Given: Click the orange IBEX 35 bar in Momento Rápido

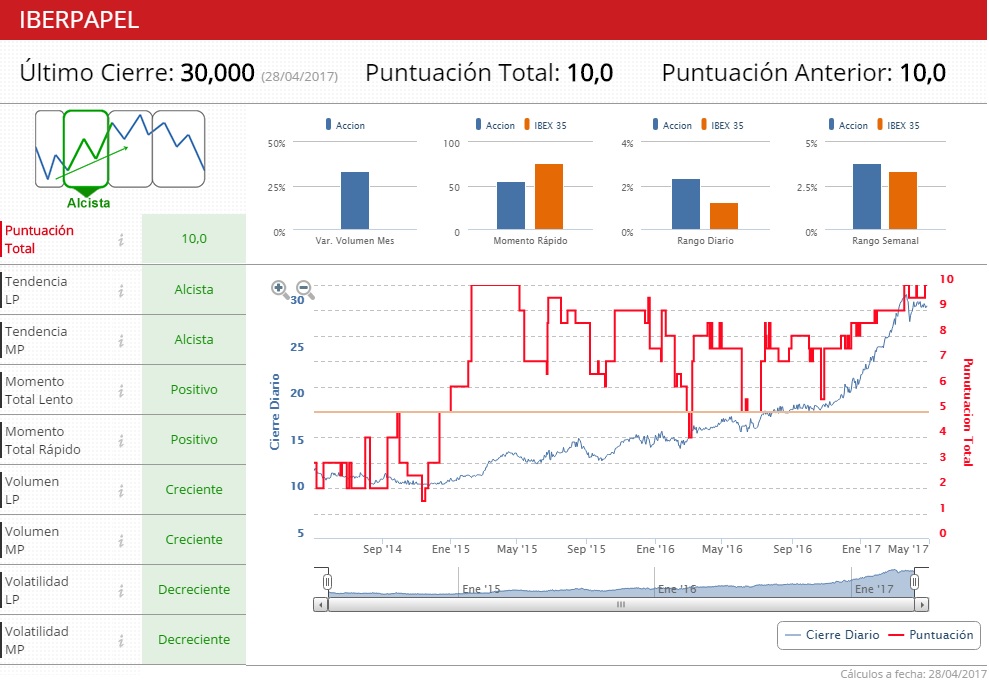Looking at the screenshot, I should (x=549, y=197).
